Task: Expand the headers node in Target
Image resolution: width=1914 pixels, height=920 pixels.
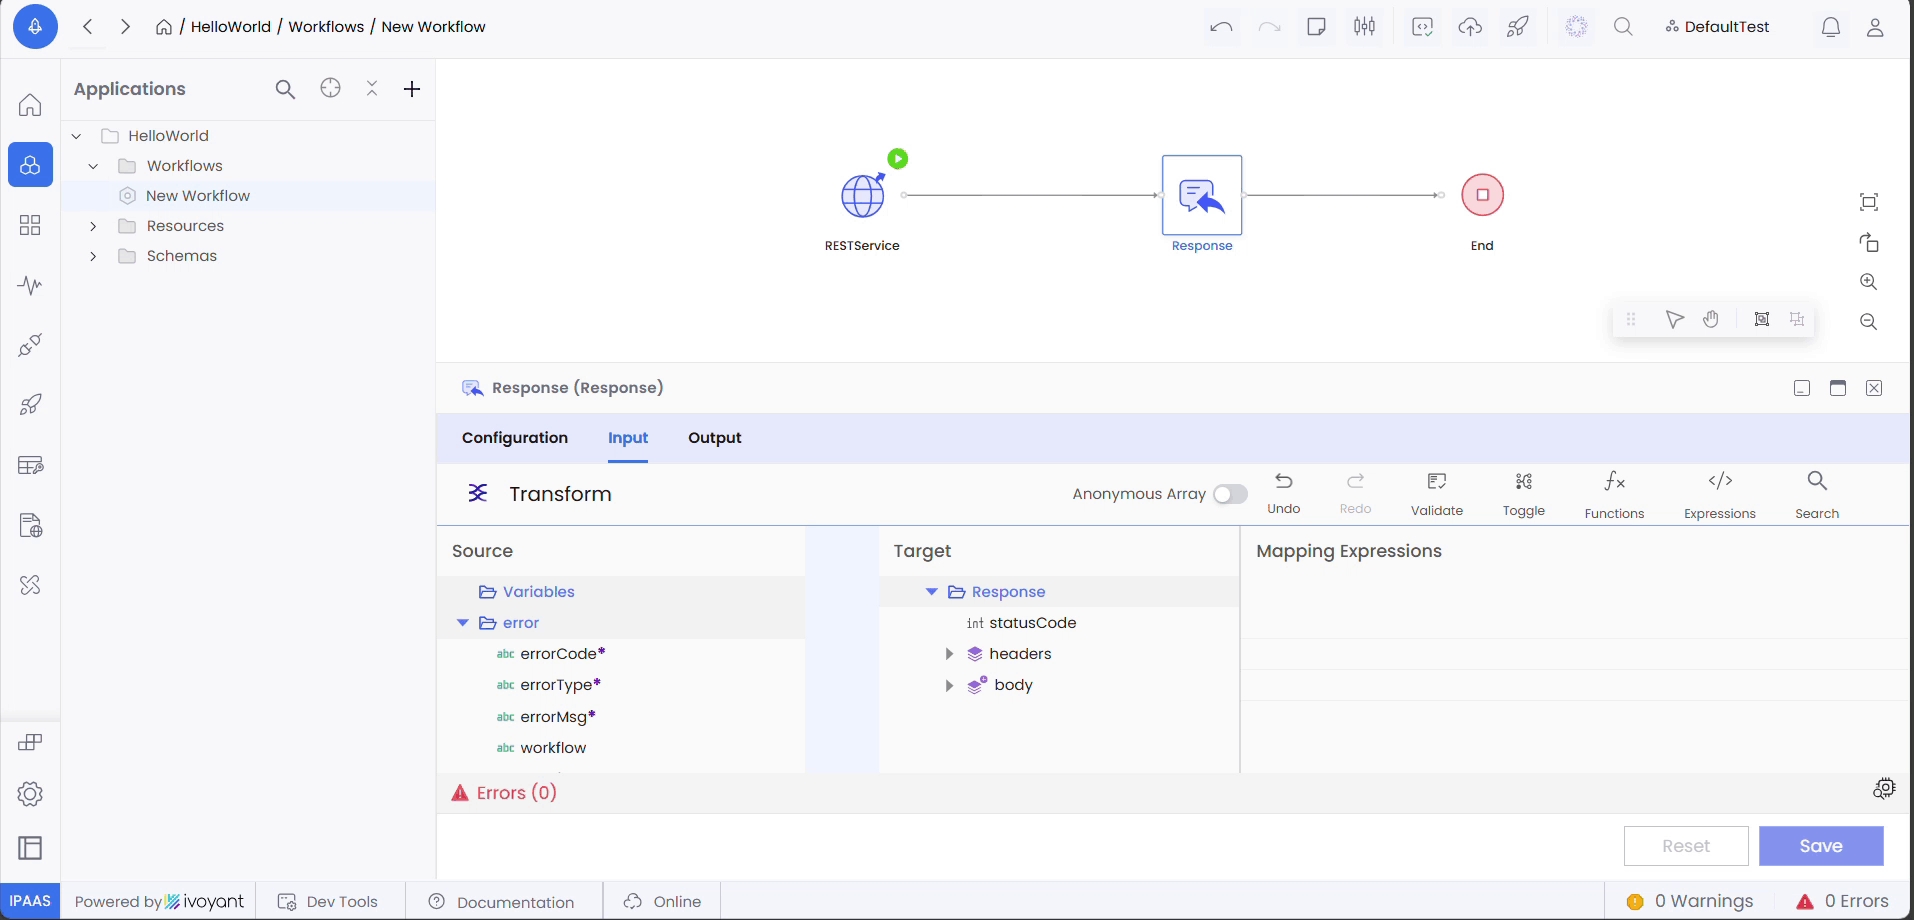Action: pyautogui.click(x=949, y=654)
